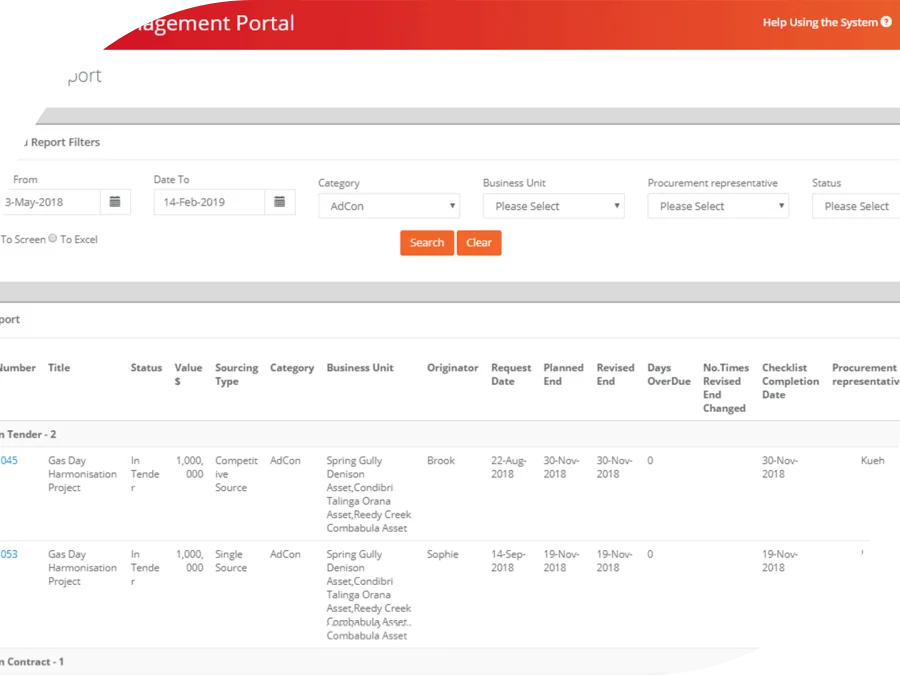Viewport: 900px width, 675px height.
Task: Click request date 14-Sep-2018 cell
Action: (x=508, y=561)
